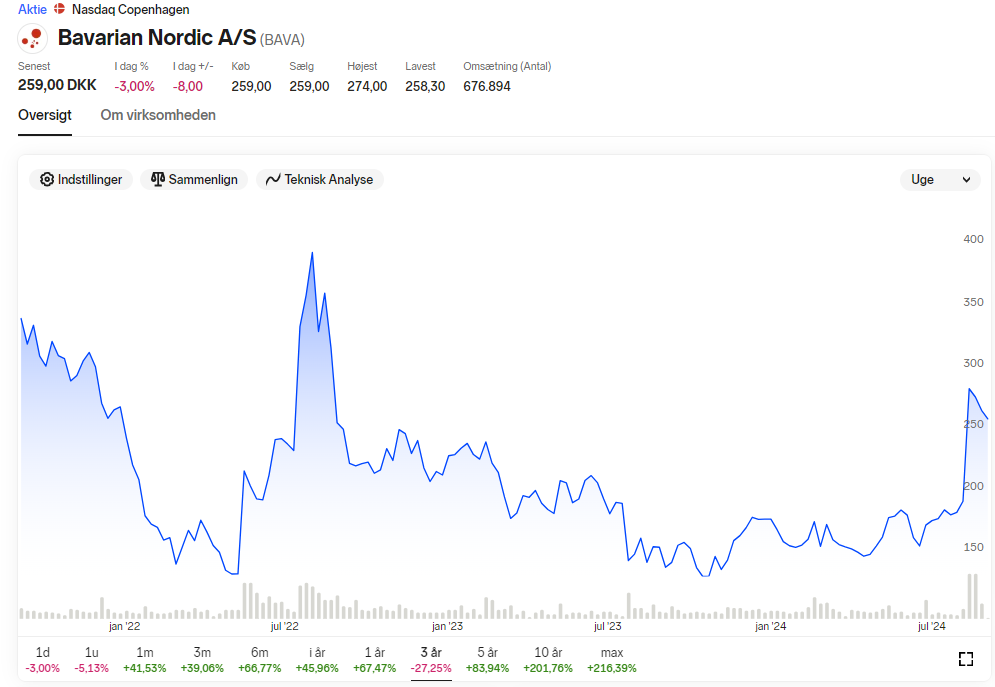This screenshot has width=995, height=687.
Task: Select the 3 år time range
Action: pyautogui.click(x=431, y=660)
